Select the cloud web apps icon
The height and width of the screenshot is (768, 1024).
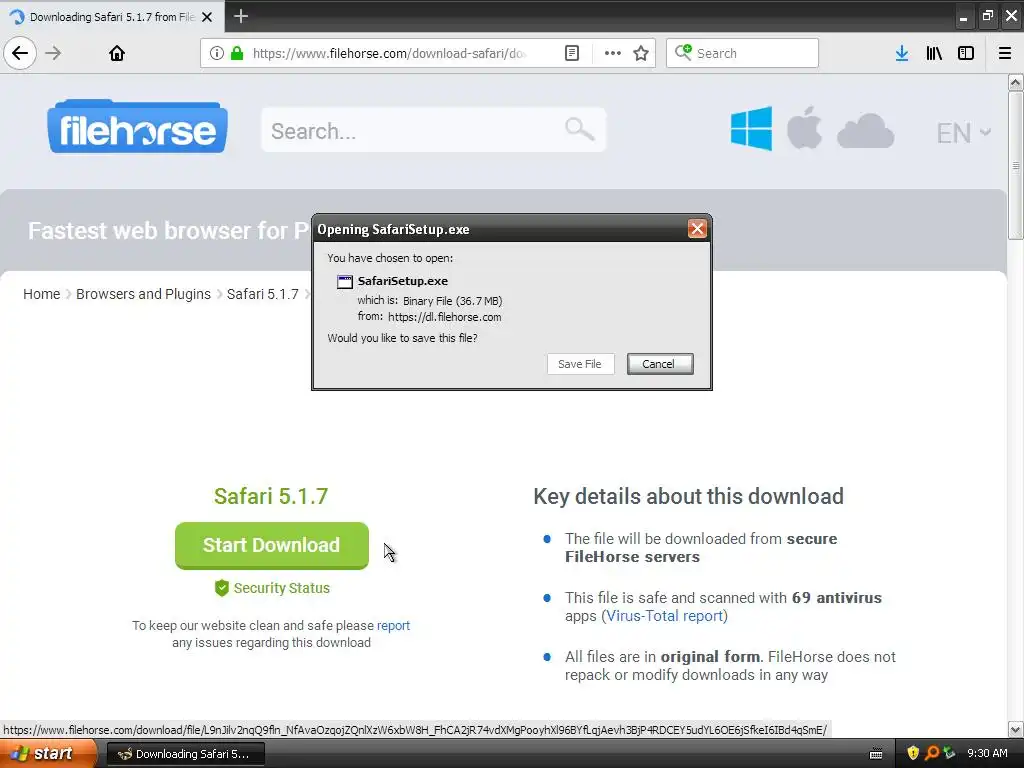(x=865, y=131)
